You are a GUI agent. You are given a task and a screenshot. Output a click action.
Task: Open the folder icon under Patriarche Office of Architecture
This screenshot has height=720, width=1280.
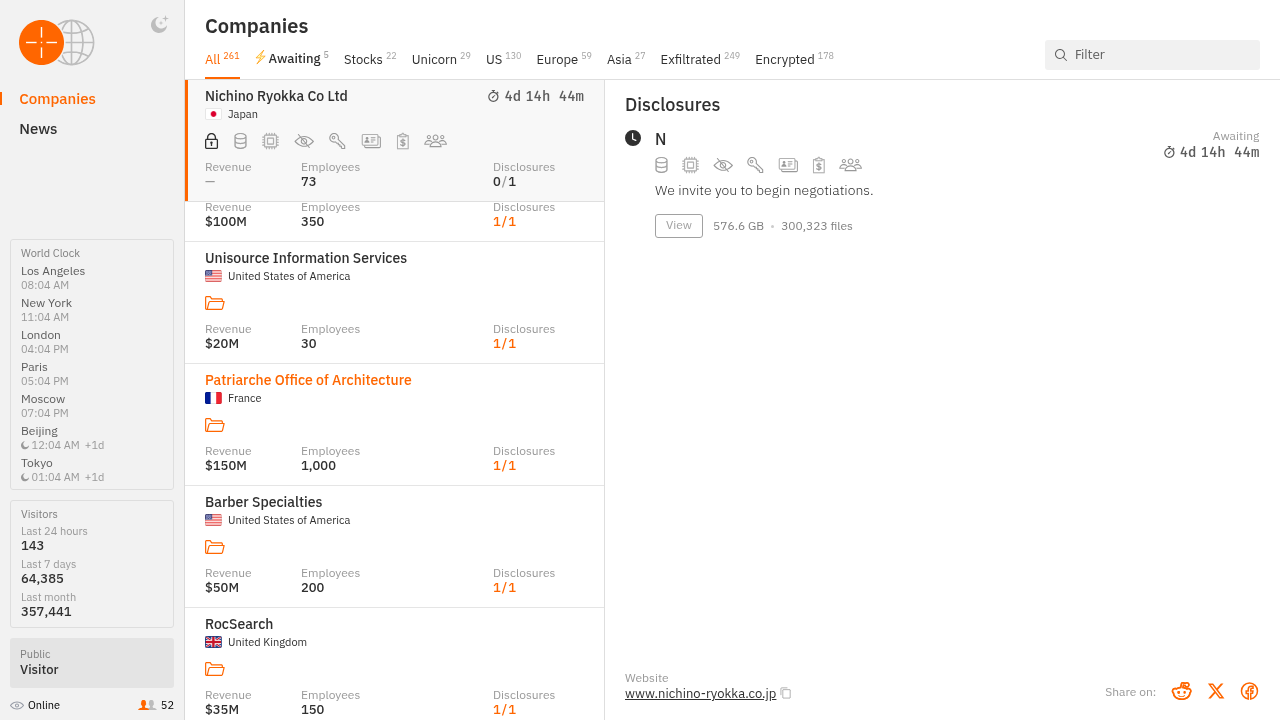coord(215,425)
